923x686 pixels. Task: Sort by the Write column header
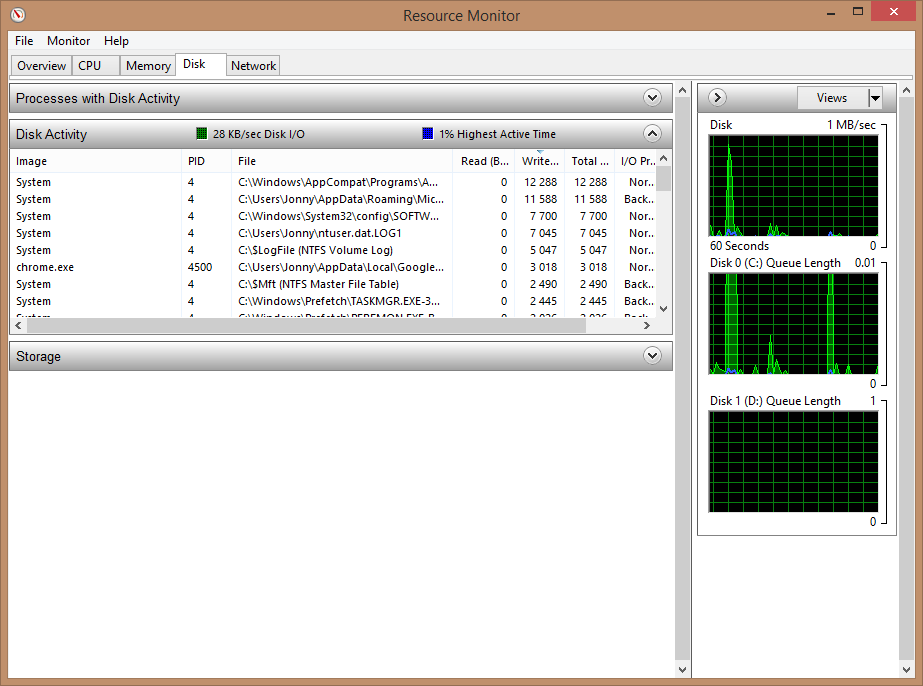point(539,161)
